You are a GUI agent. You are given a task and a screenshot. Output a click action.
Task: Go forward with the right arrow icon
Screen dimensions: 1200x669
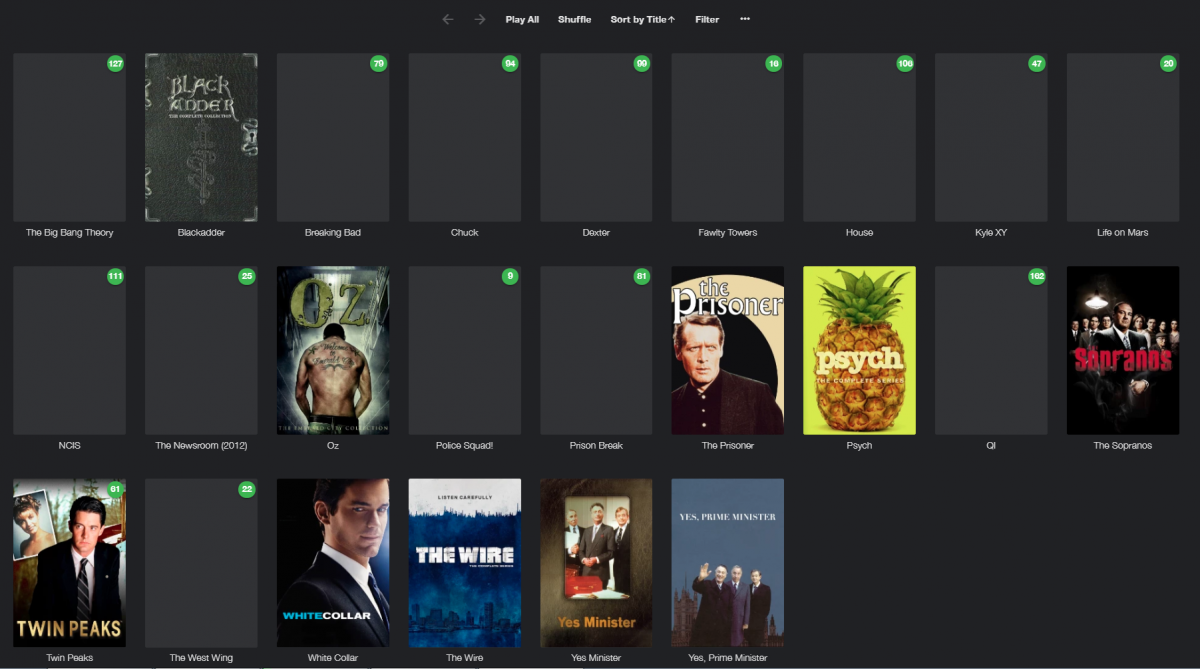pos(480,19)
